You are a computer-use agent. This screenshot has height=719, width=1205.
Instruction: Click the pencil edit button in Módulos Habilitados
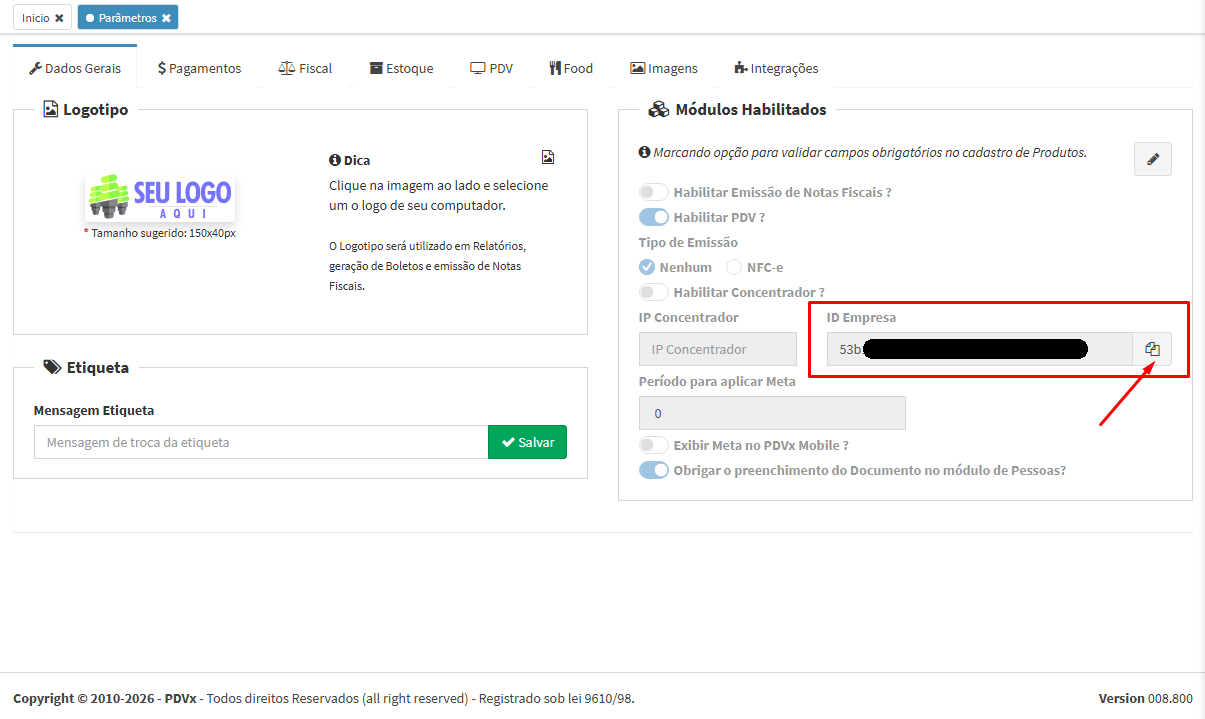pos(1152,159)
